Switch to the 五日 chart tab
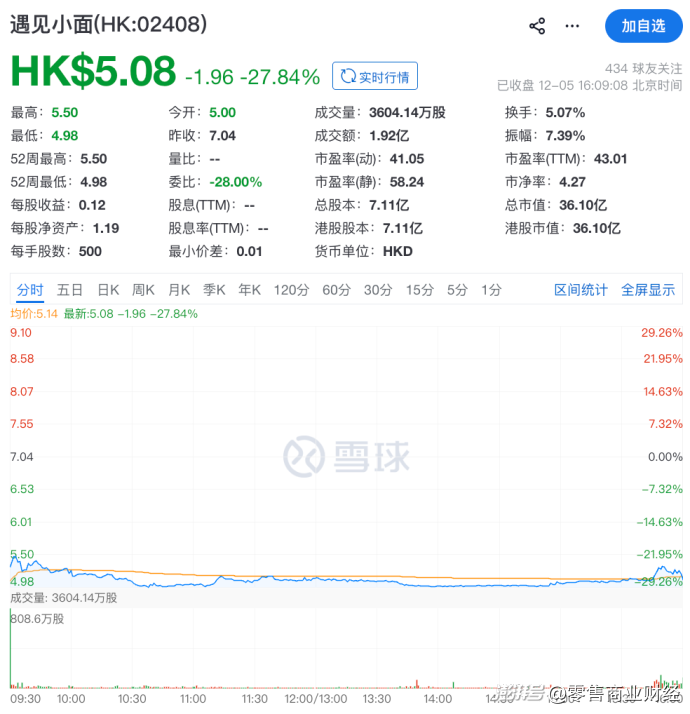This screenshot has height=714, width=690. [70, 290]
